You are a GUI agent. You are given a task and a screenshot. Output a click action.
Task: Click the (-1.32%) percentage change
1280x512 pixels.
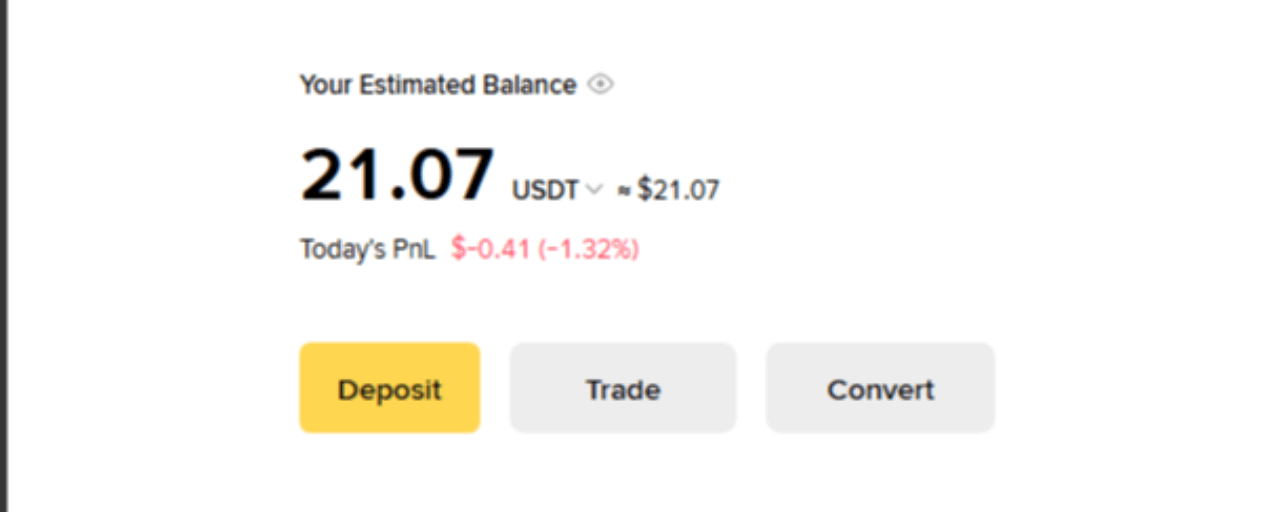pos(589,249)
